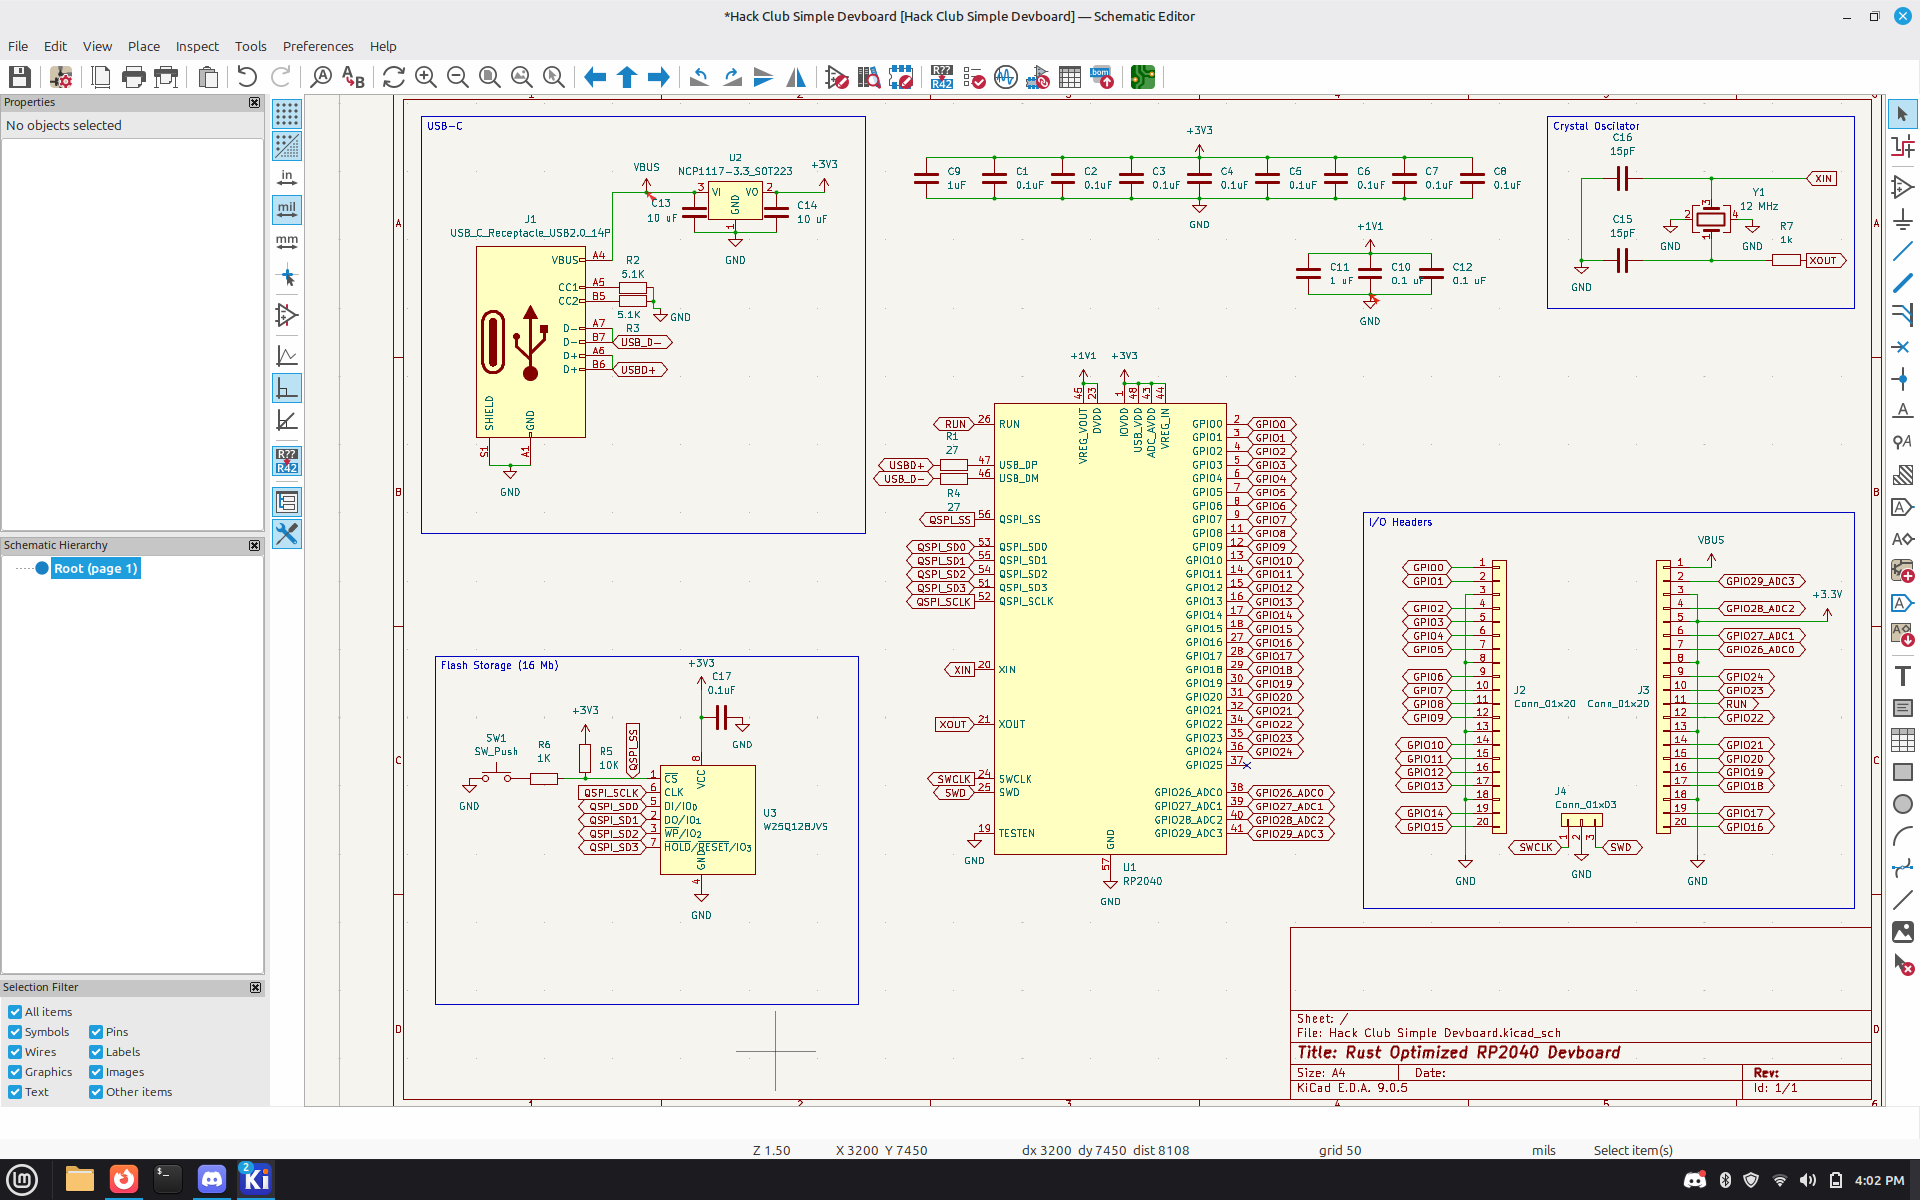
Task: Open schematic setup icon
Action: pos(60,77)
